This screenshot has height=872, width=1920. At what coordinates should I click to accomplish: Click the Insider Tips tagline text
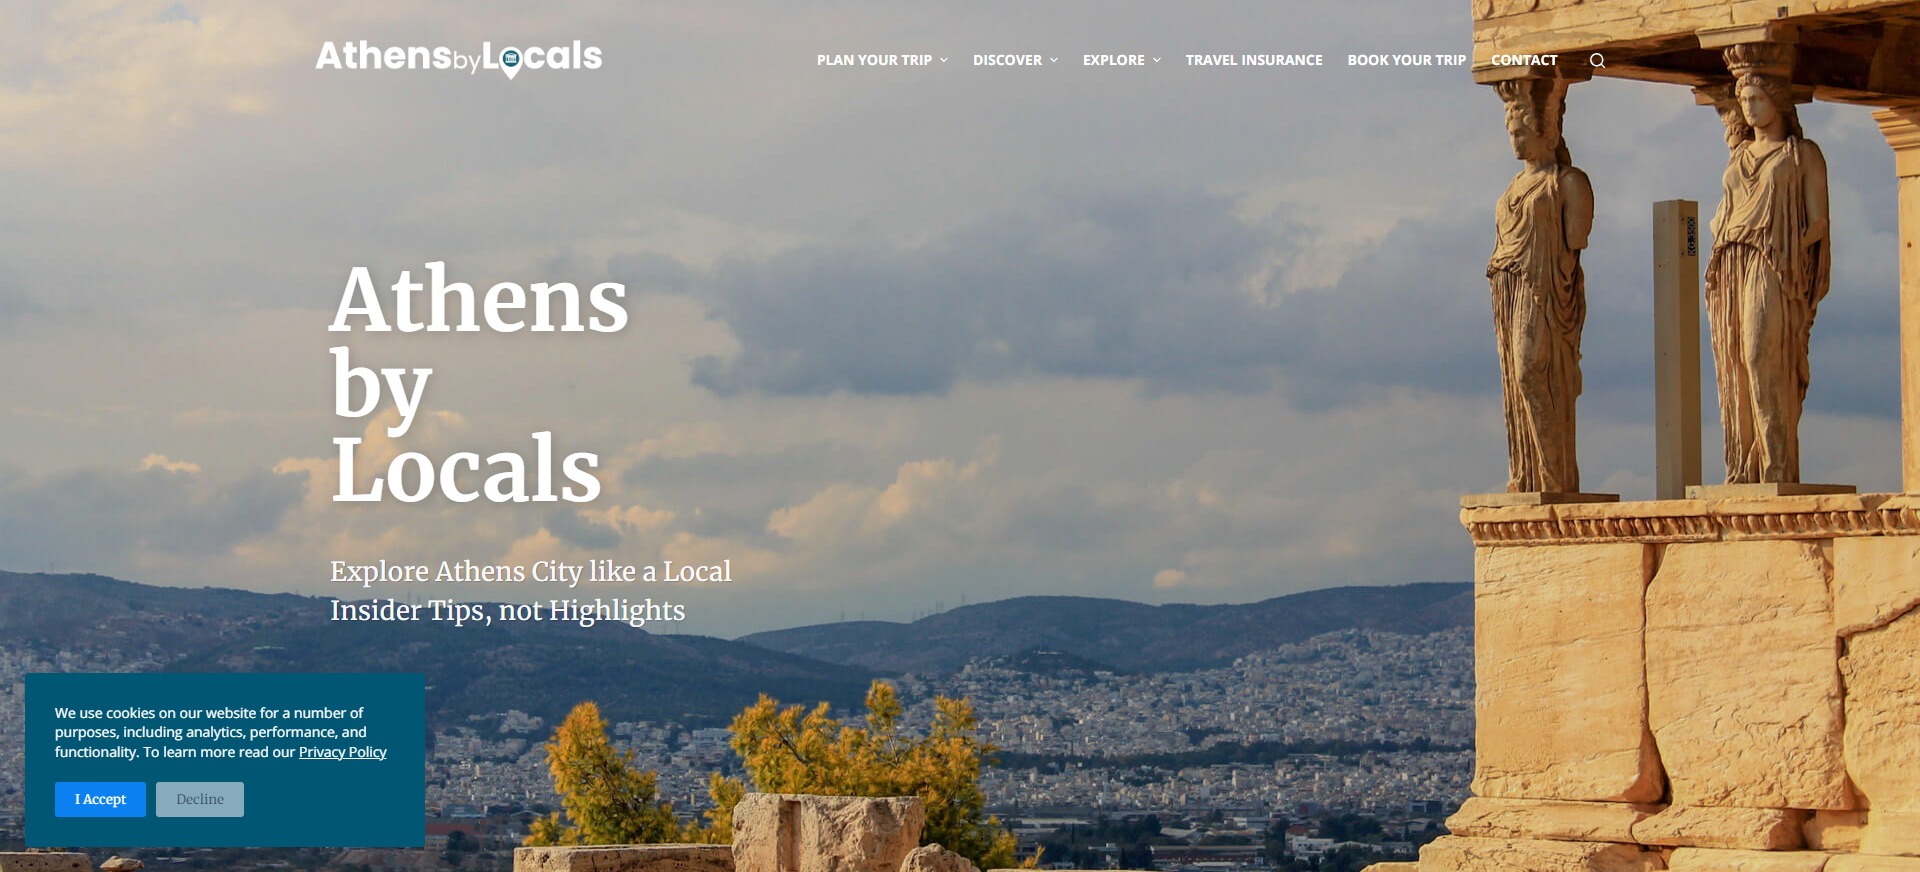click(x=508, y=610)
